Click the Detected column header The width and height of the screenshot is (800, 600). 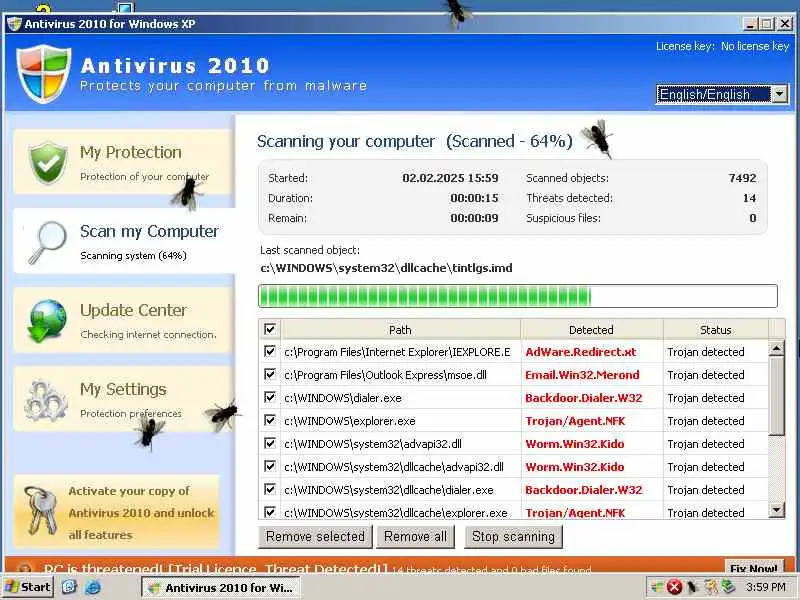(x=592, y=330)
